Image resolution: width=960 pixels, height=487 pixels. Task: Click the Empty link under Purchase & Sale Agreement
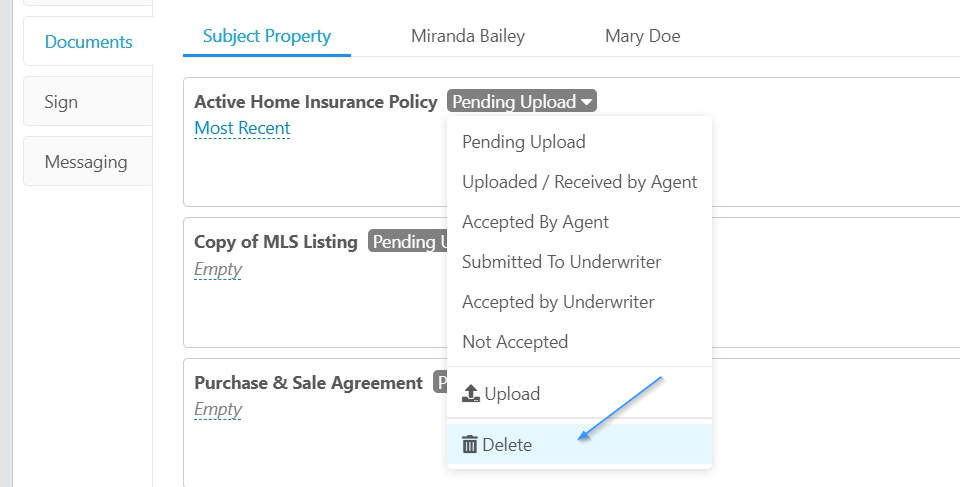click(x=218, y=409)
